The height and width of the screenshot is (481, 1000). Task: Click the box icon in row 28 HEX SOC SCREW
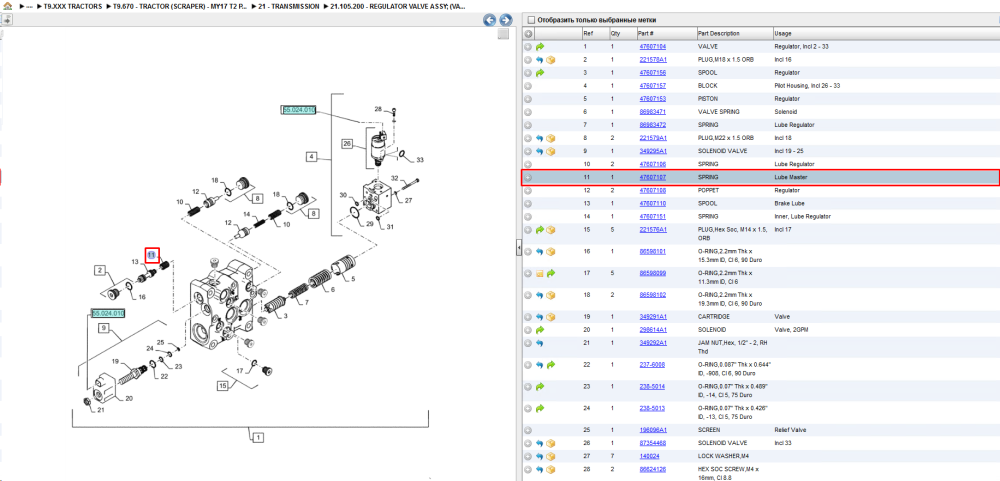click(x=550, y=470)
